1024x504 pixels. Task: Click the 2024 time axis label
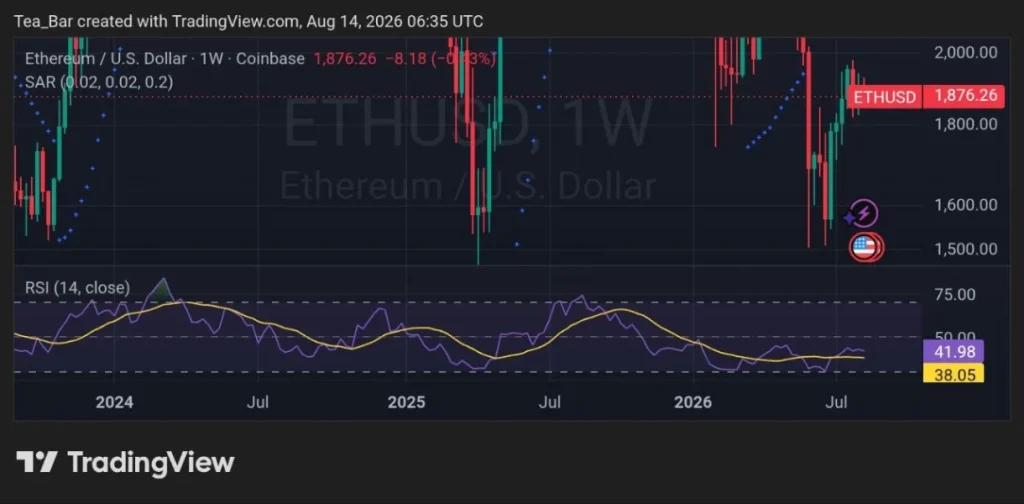(x=114, y=402)
